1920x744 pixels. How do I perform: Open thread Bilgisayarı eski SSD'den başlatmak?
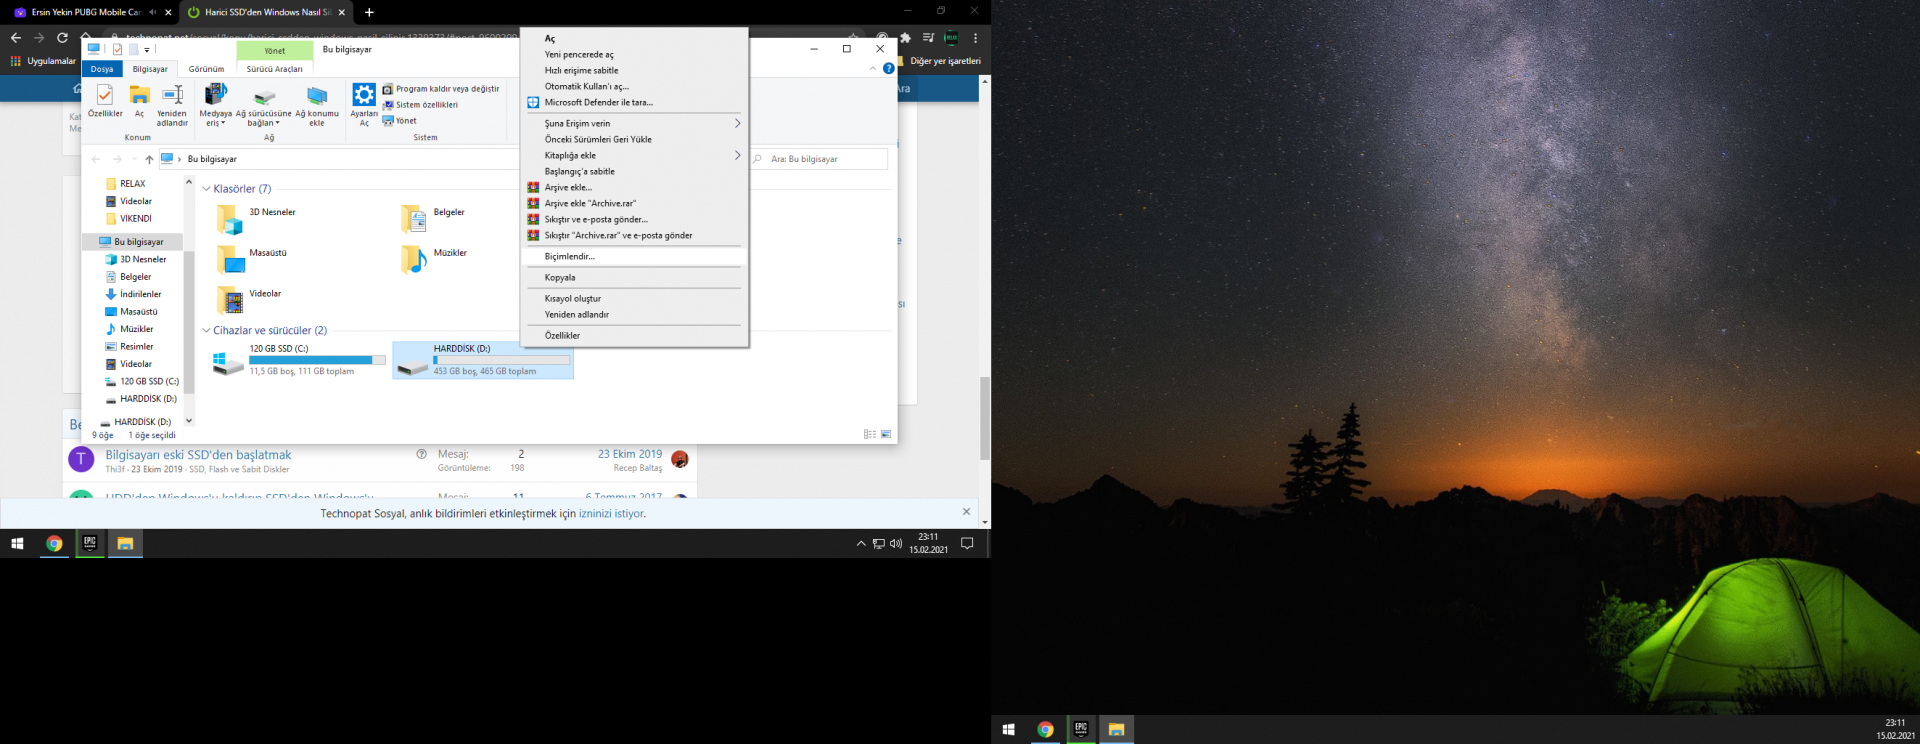point(198,455)
